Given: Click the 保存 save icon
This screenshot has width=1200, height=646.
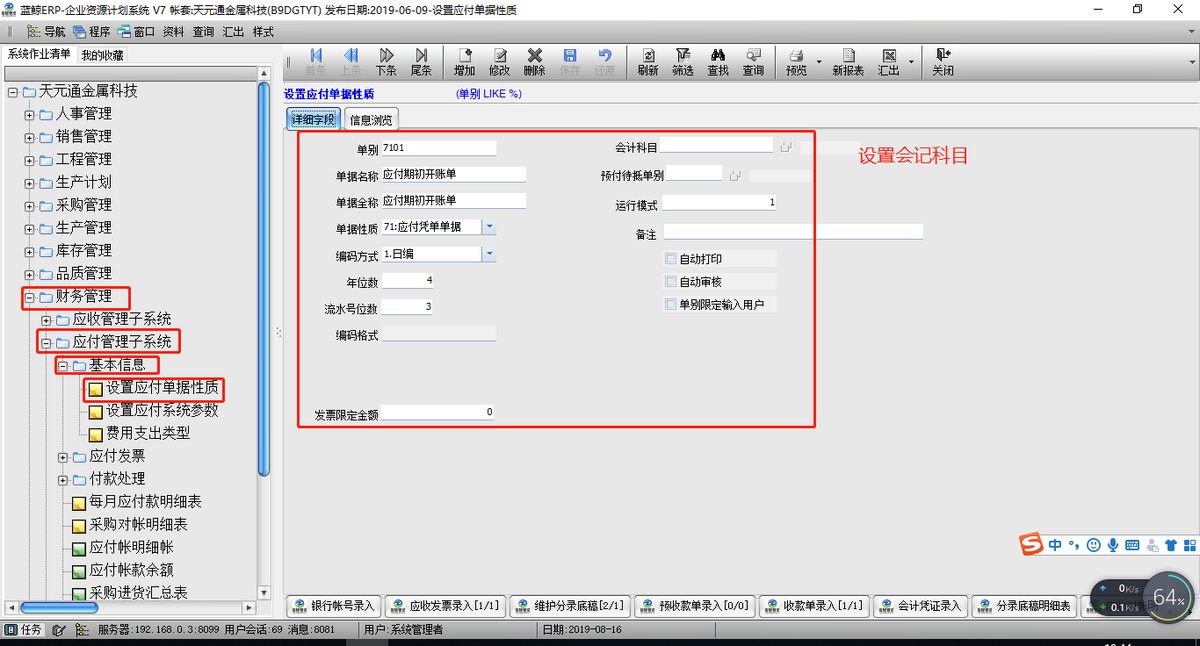Looking at the screenshot, I should [x=570, y=62].
